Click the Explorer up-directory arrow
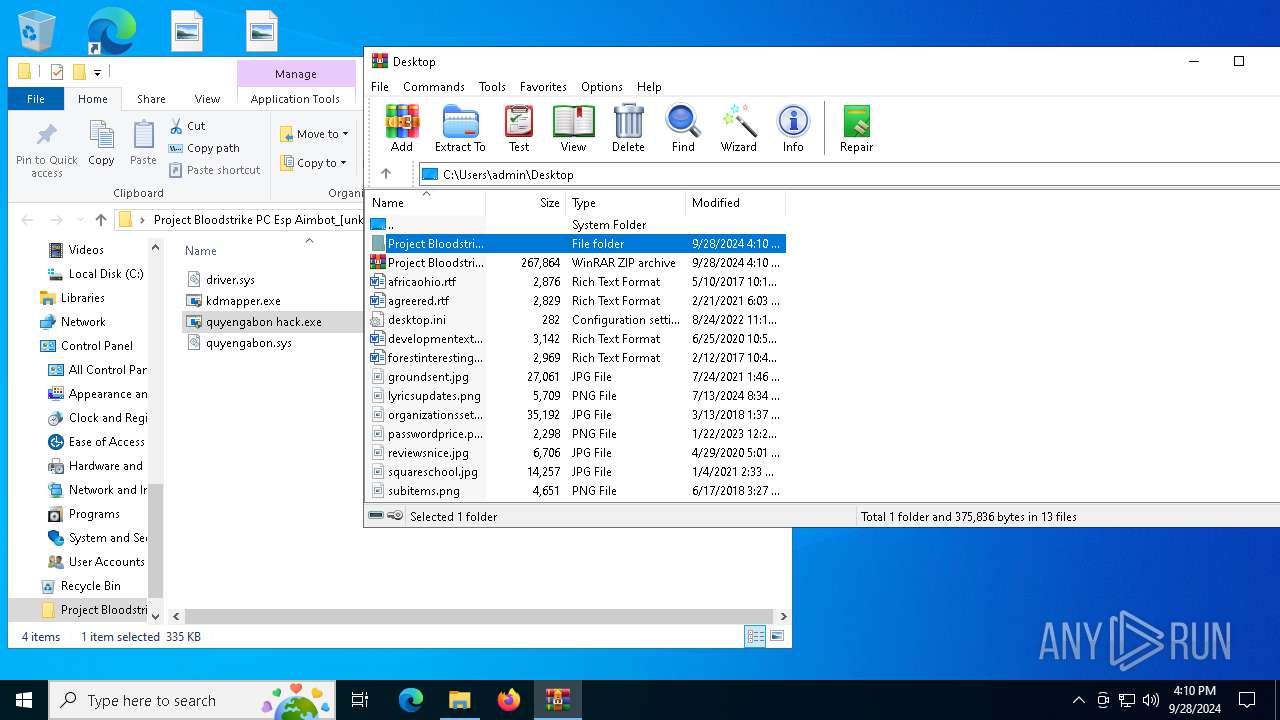 point(101,220)
